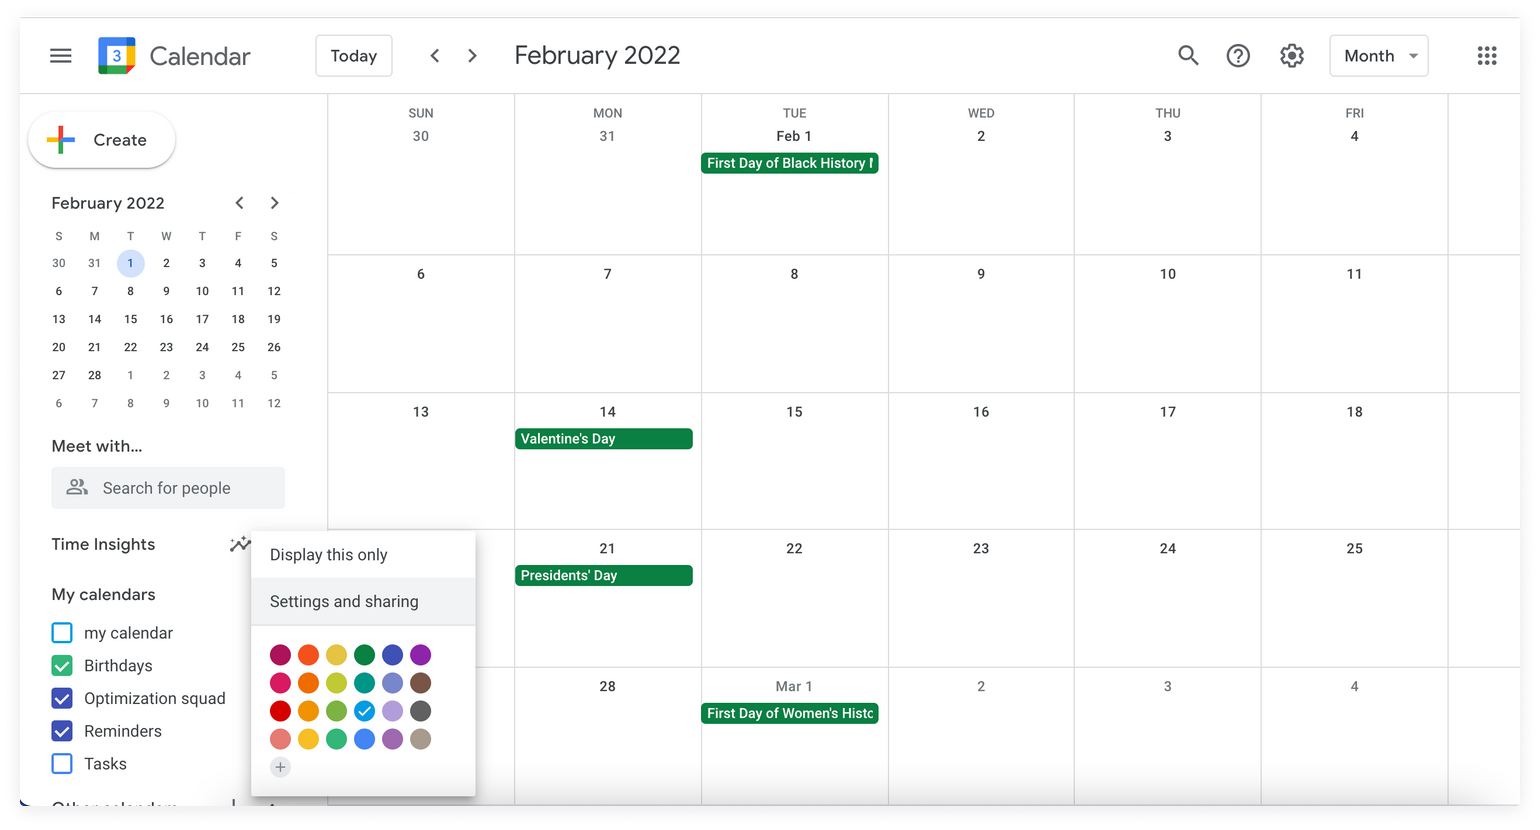Go to next month in main header
1540x830 pixels.
[472, 56]
